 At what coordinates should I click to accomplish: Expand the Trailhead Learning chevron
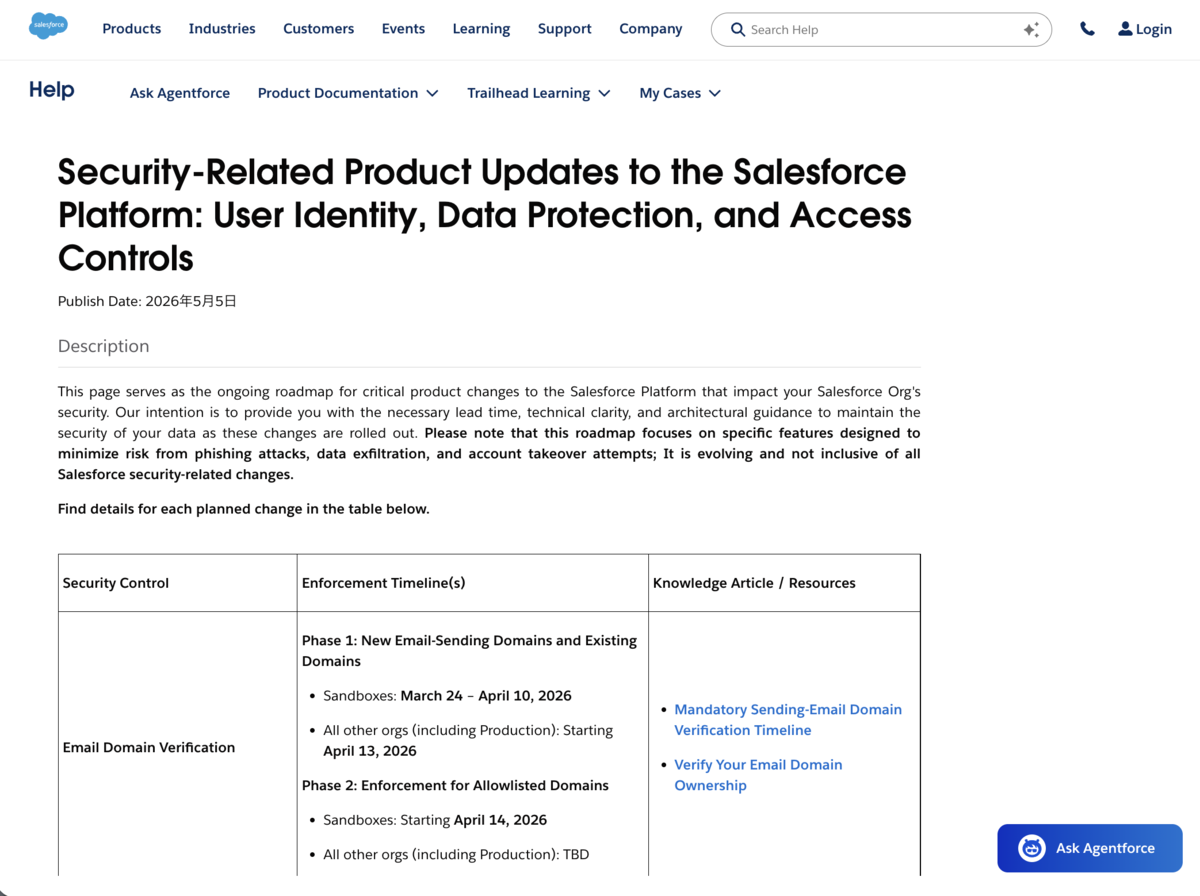tap(604, 93)
